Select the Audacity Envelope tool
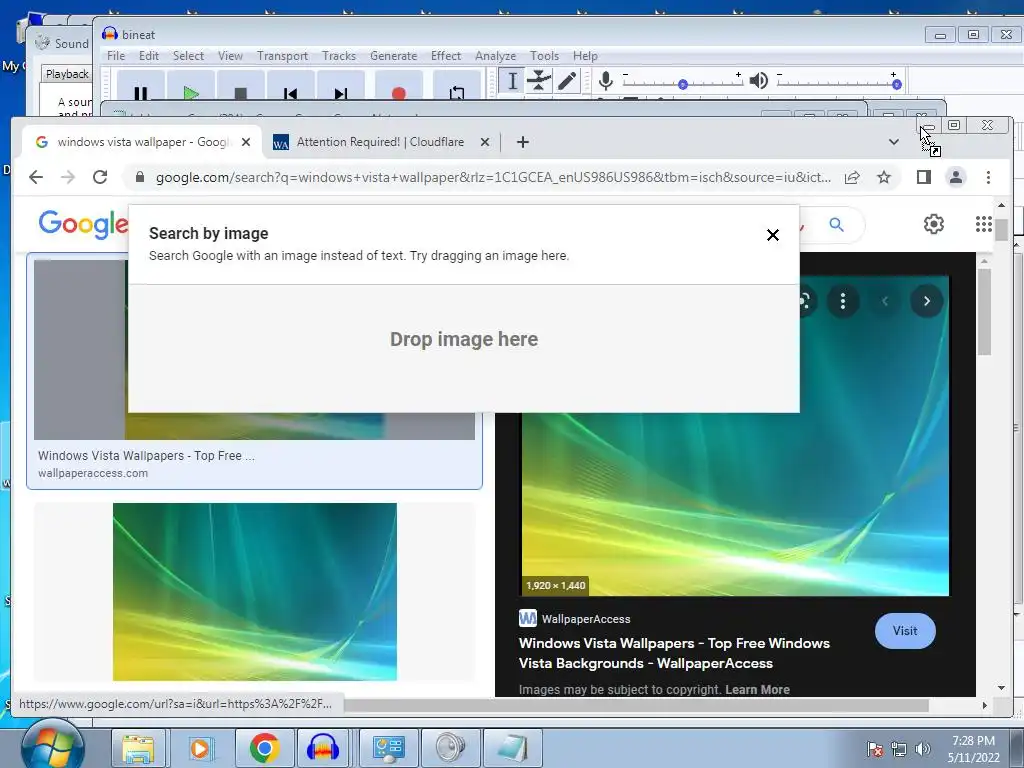Viewport: 1024px width, 768px height. click(539, 81)
